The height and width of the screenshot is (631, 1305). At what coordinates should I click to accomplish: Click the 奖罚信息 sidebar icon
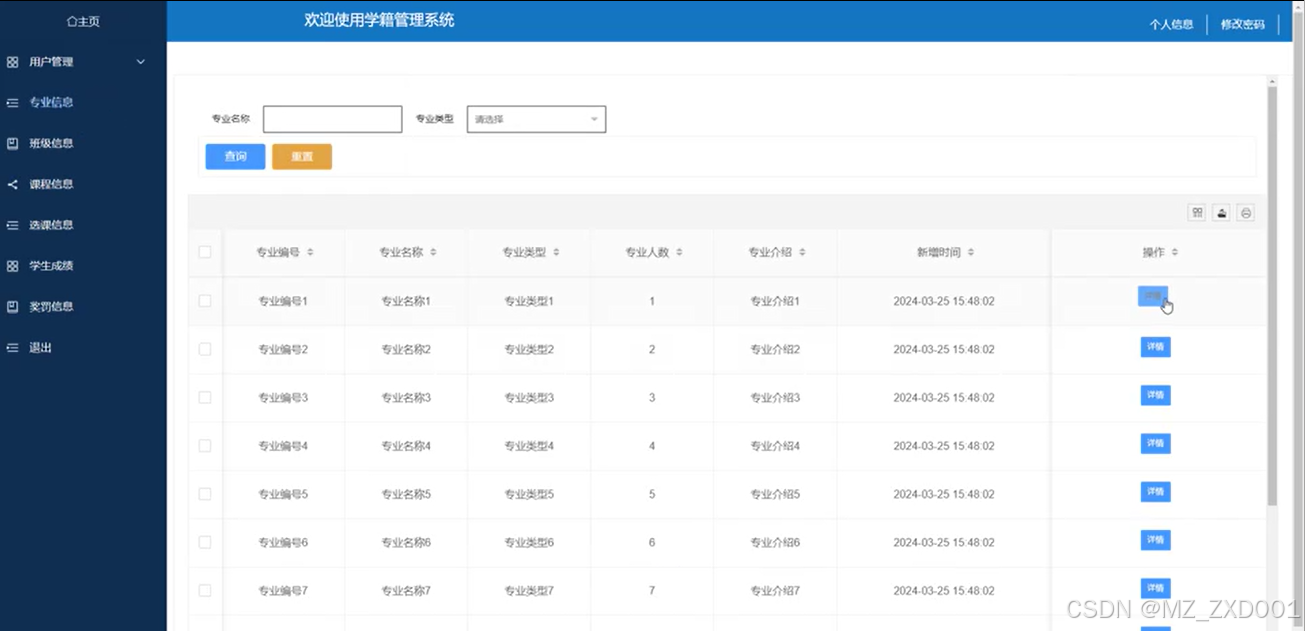[13, 307]
